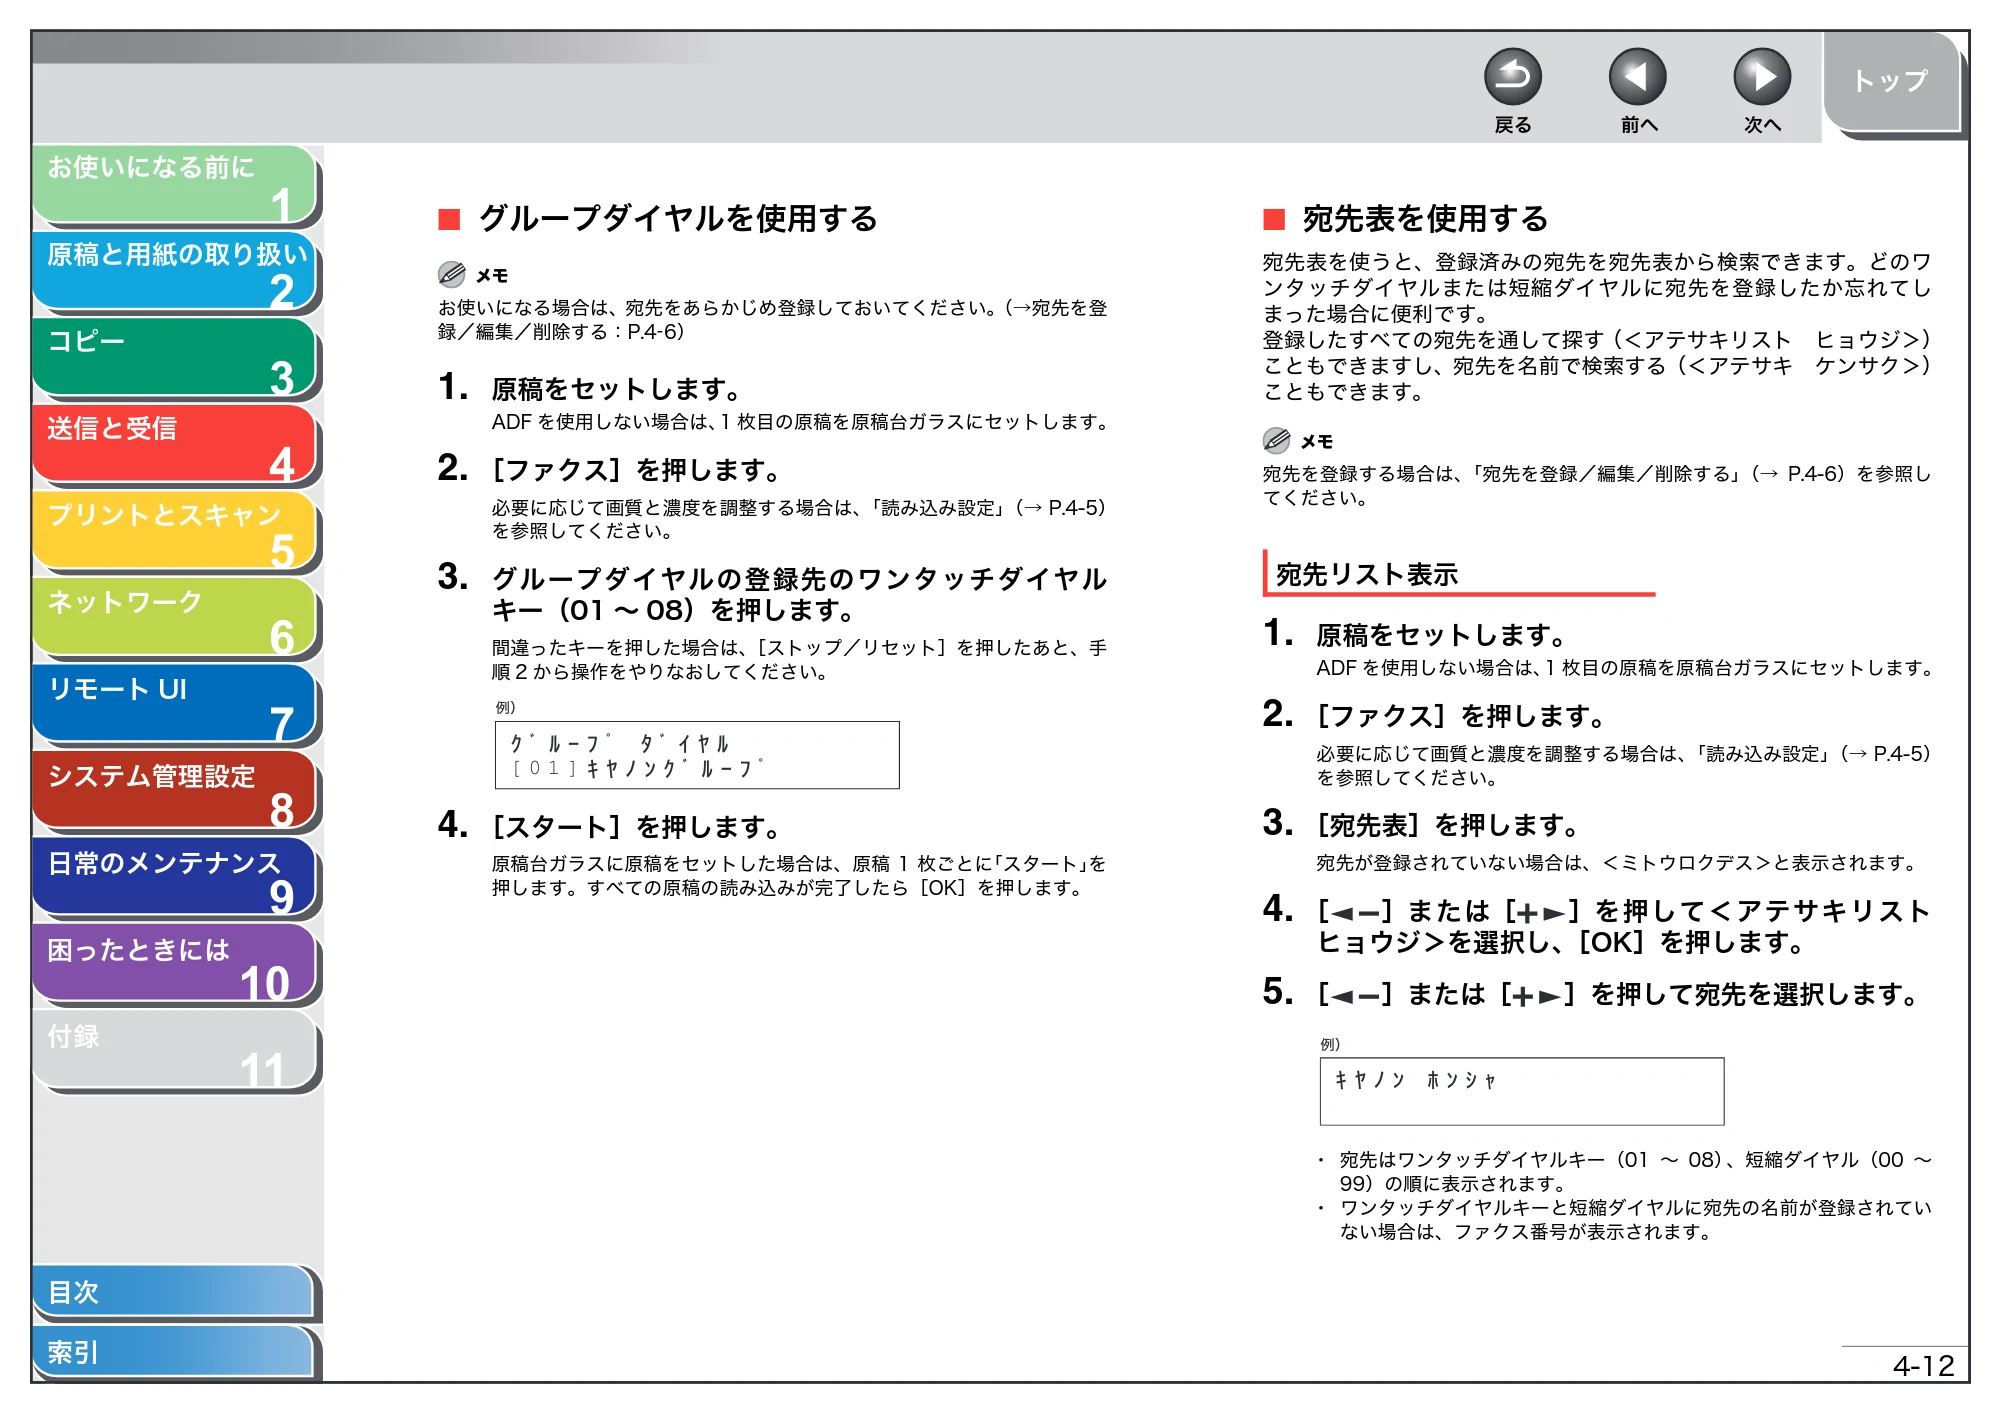
Task: Click the 次へ next-page arrow icon
Action: [x=1762, y=77]
